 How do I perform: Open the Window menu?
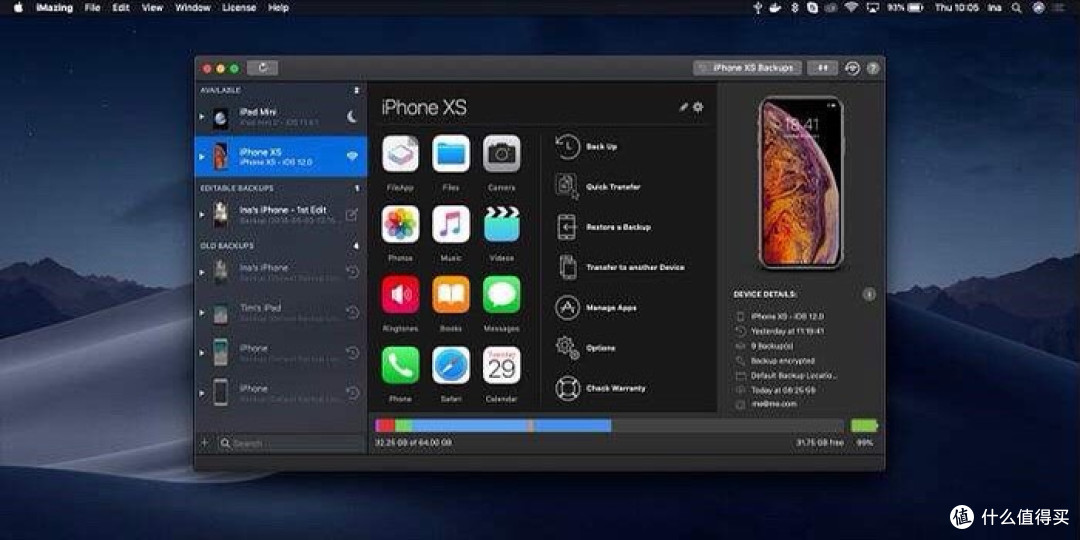point(193,8)
